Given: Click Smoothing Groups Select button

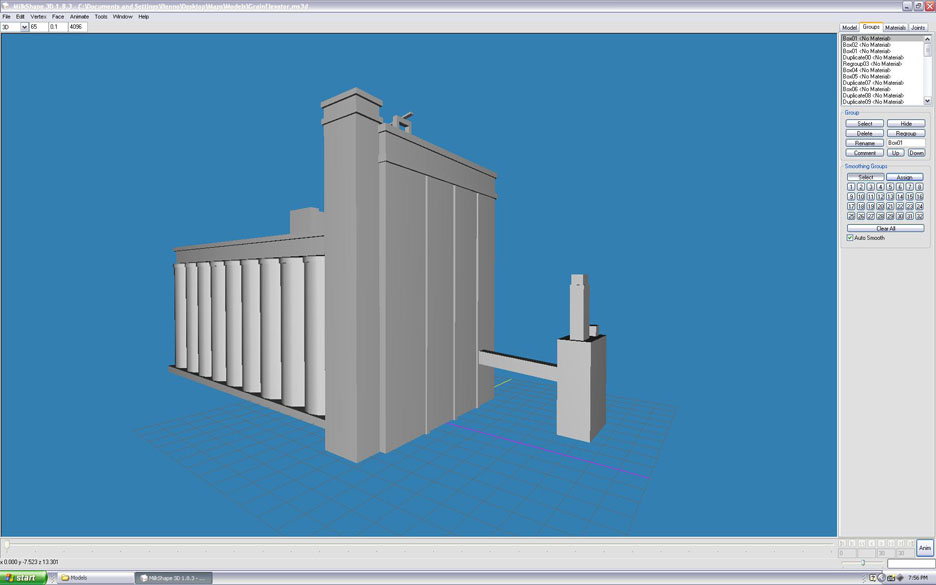Looking at the screenshot, I should click(866, 177).
